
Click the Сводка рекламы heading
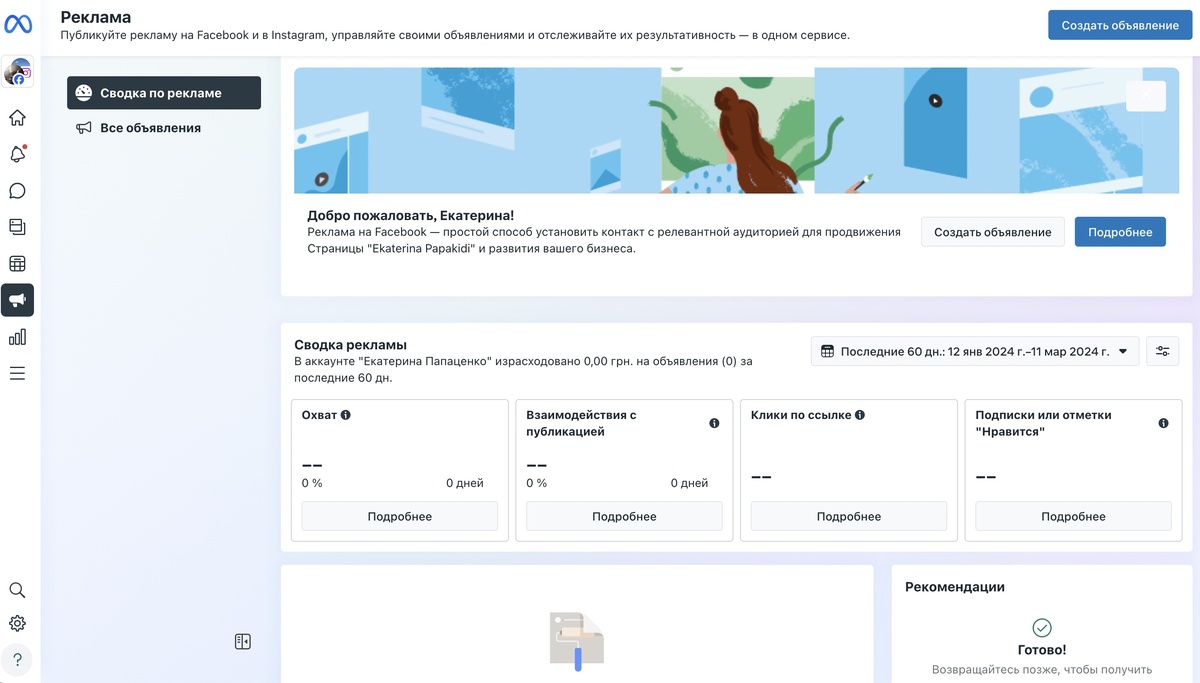350,345
